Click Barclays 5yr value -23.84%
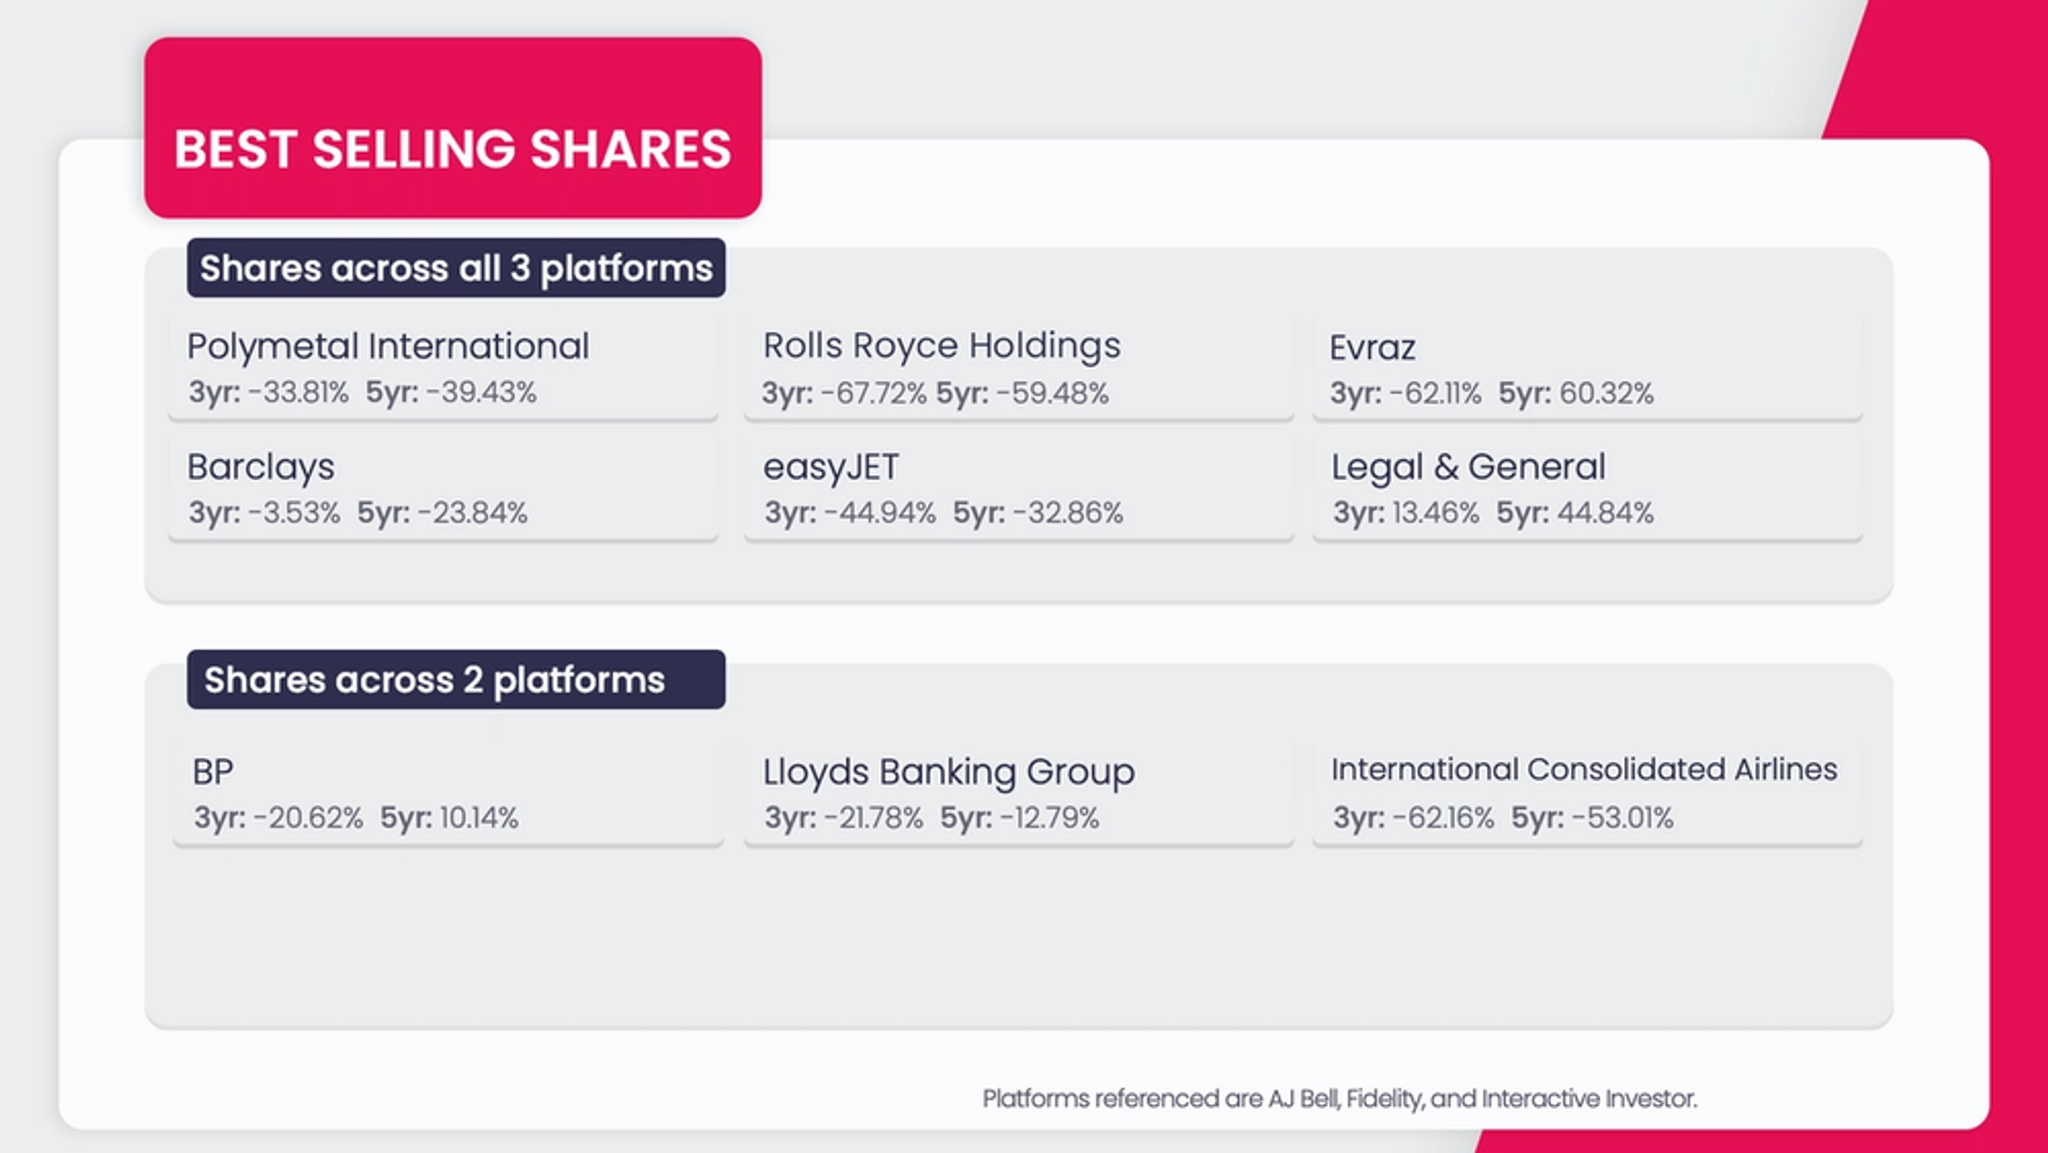This screenshot has height=1153, width=2048. click(472, 513)
